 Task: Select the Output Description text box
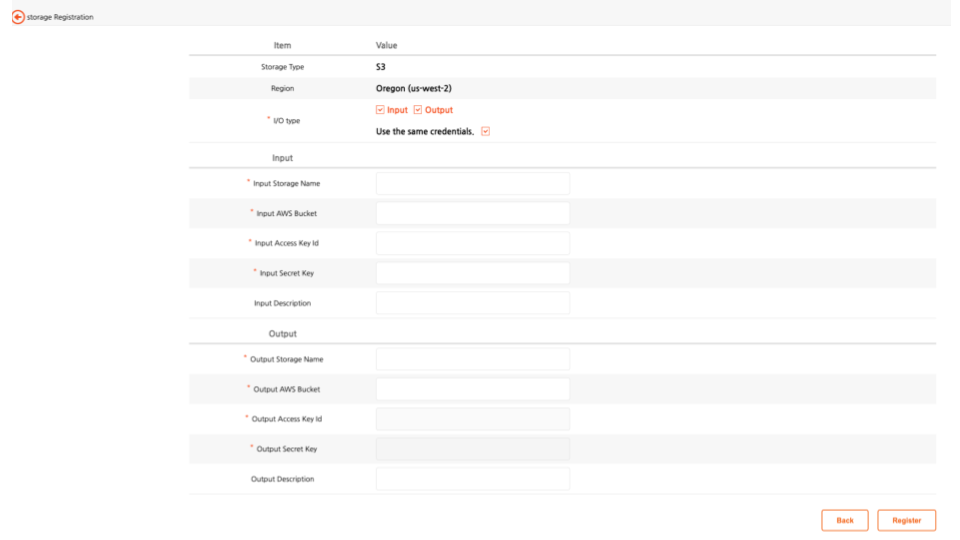click(472, 479)
